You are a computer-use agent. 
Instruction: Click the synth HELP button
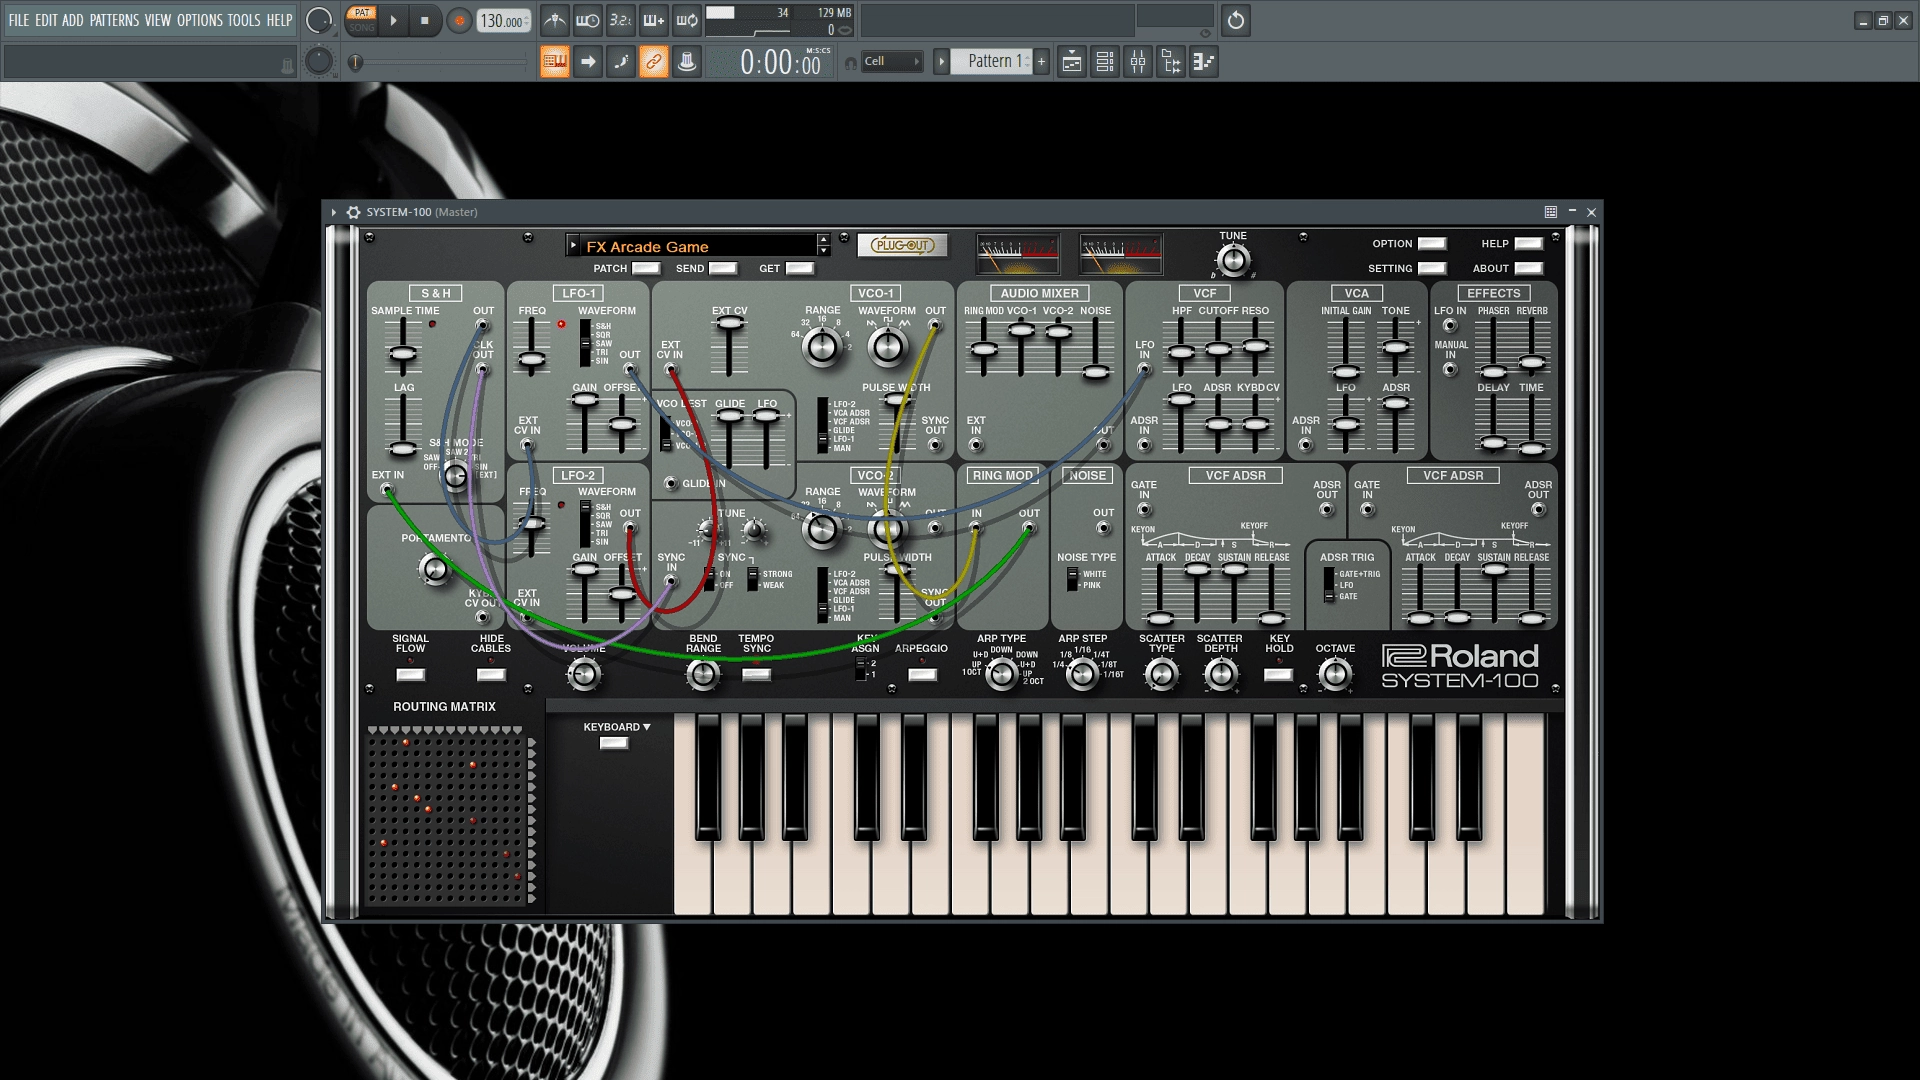(x=1529, y=244)
